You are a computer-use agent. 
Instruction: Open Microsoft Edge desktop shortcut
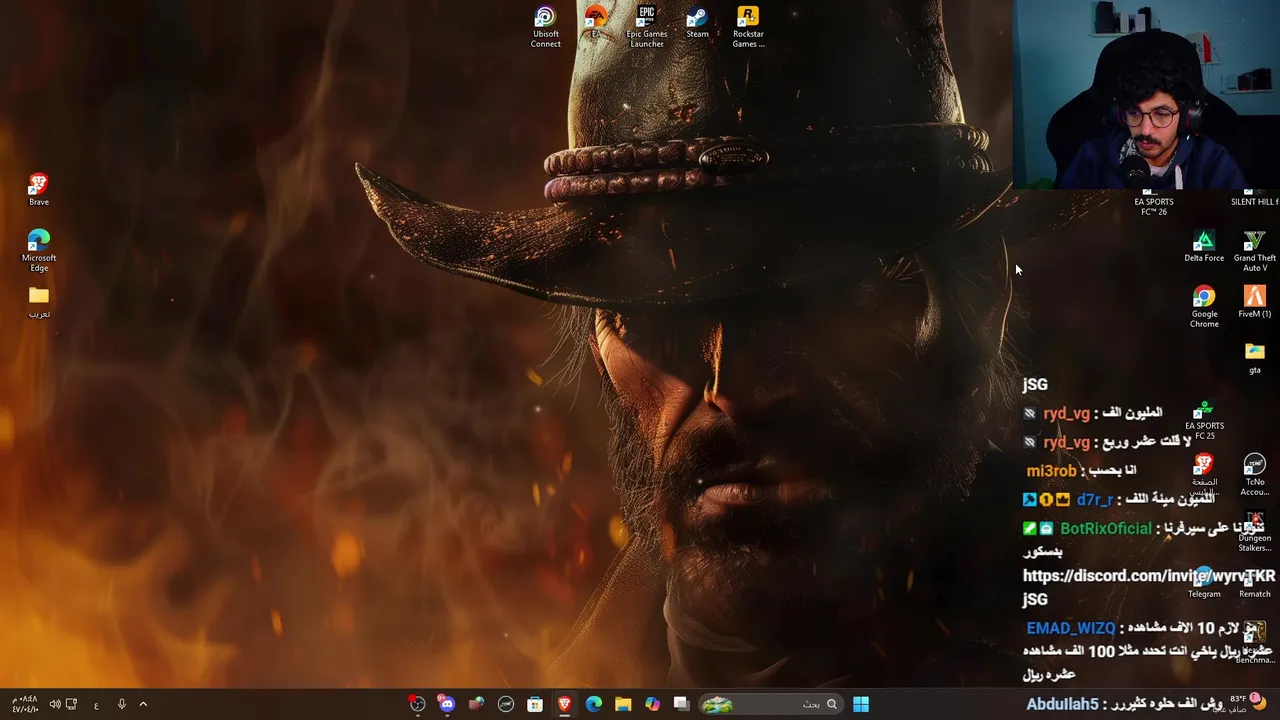tap(38, 250)
